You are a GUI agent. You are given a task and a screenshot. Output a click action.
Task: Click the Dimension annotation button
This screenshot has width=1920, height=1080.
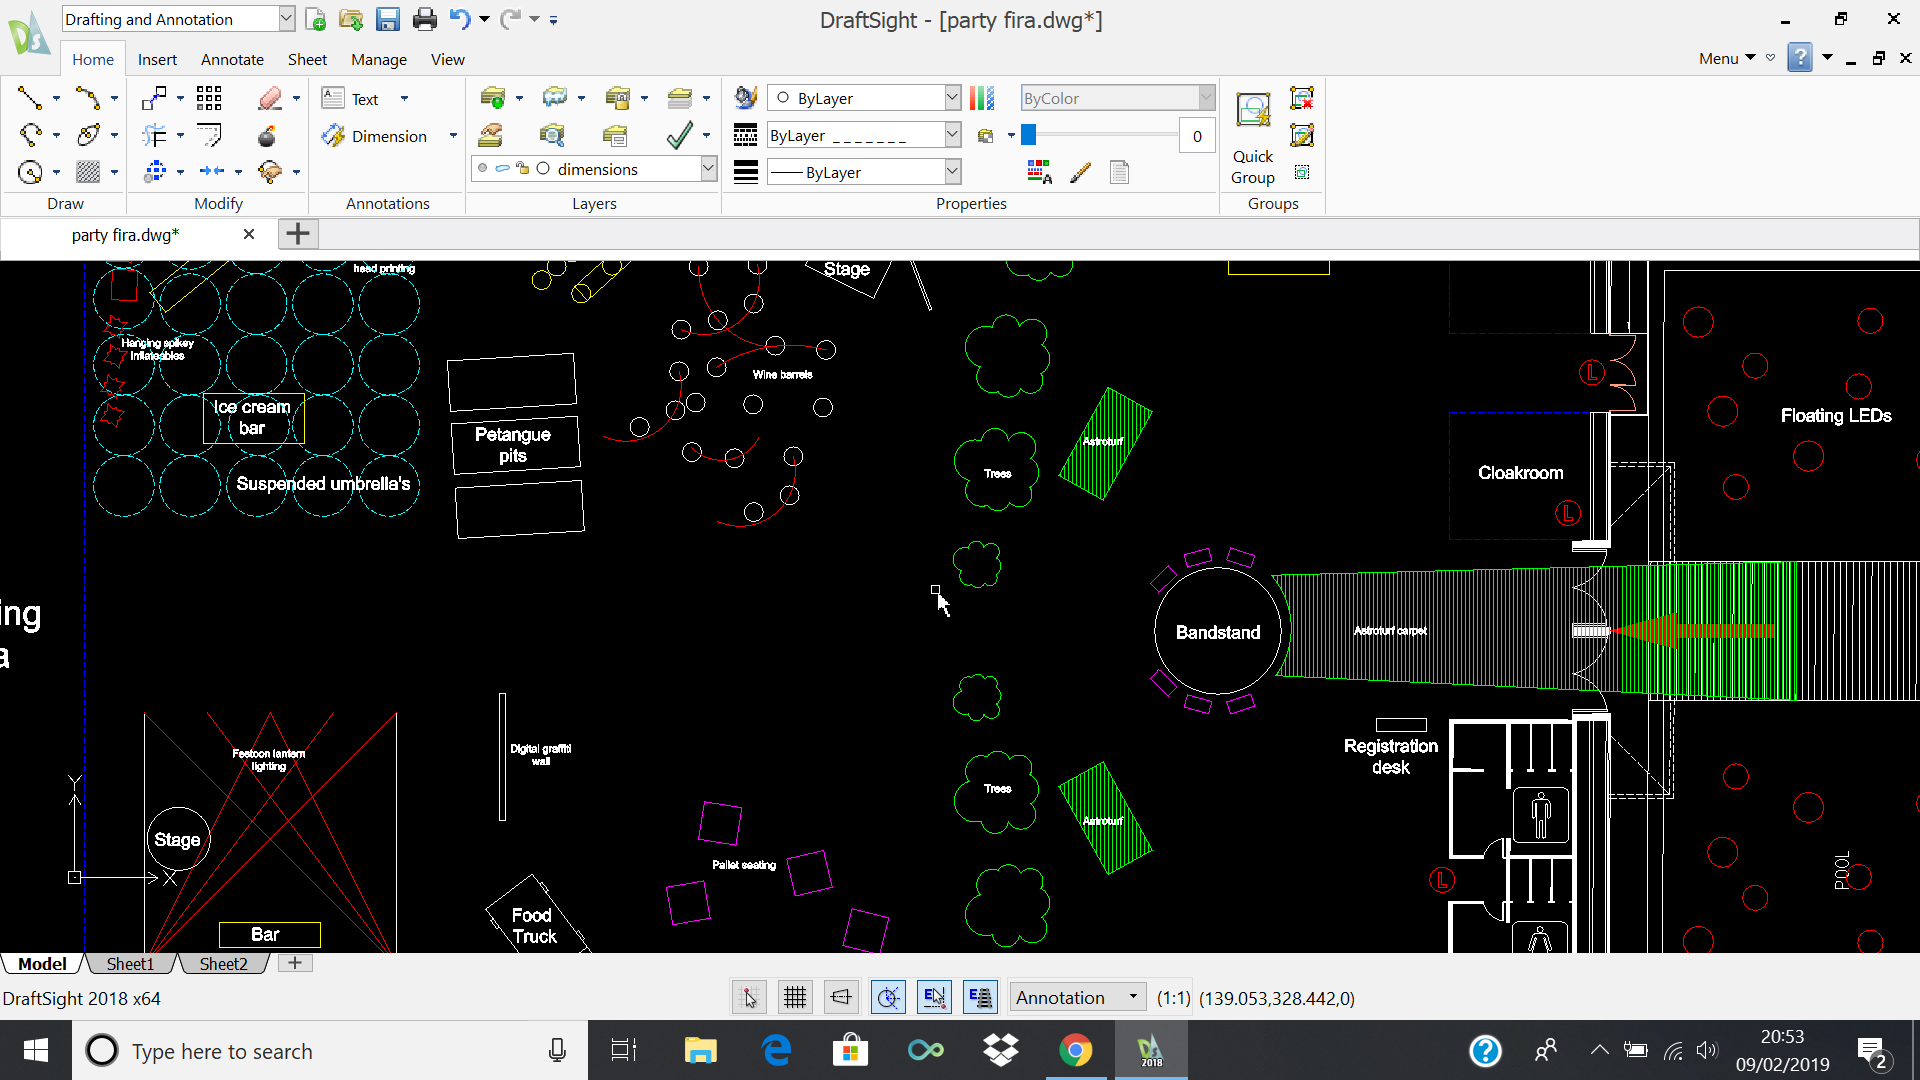coord(375,136)
